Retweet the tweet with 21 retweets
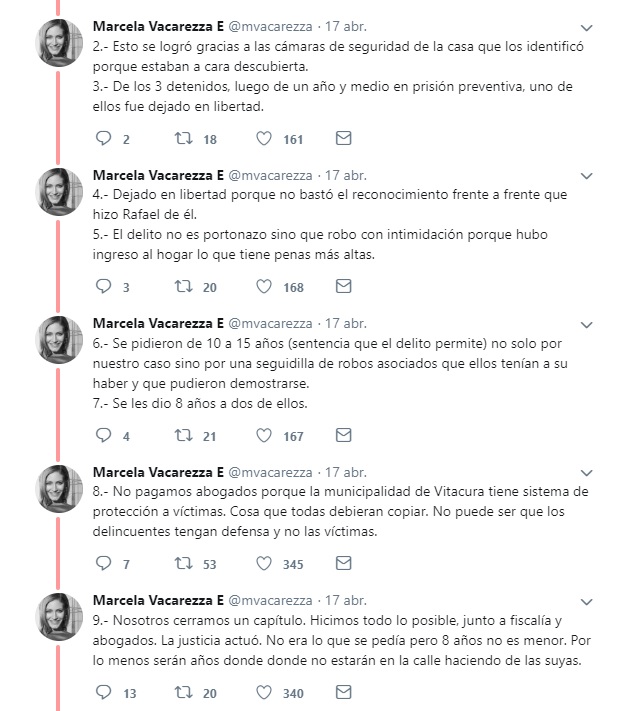The image size is (634, 711). point(183,436)
